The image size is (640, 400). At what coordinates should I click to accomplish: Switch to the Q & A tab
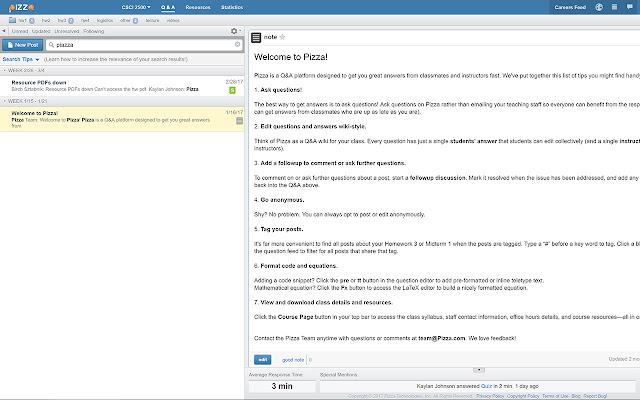tap(168, 7)
